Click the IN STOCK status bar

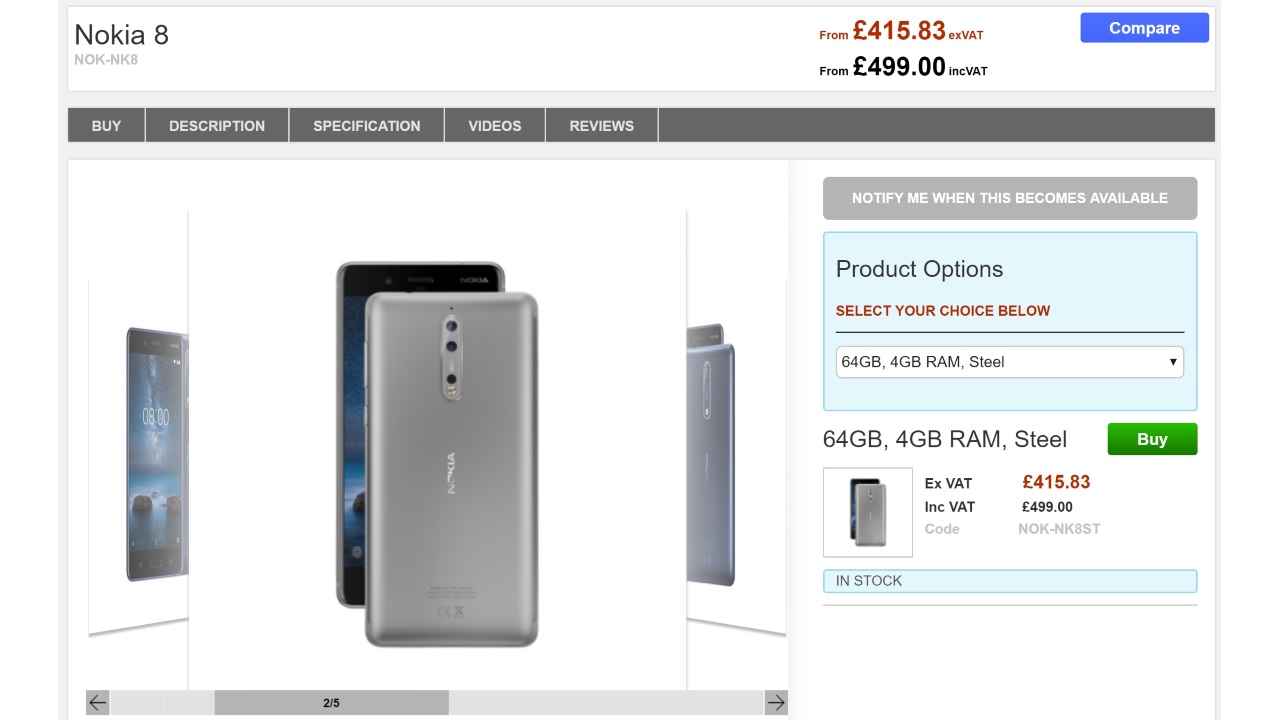1009,581
